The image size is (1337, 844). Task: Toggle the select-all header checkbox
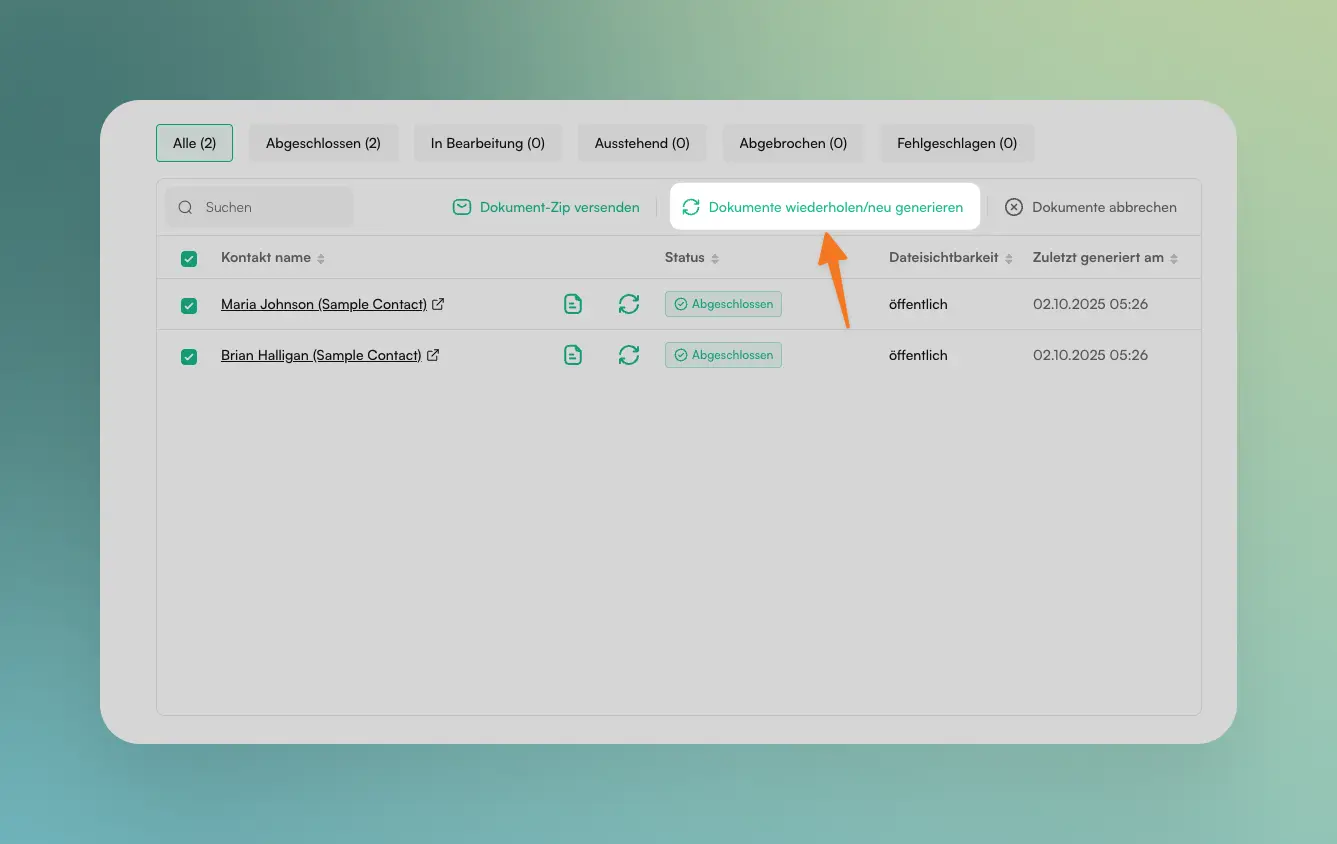pyautogui.click(x=189, y=259)
